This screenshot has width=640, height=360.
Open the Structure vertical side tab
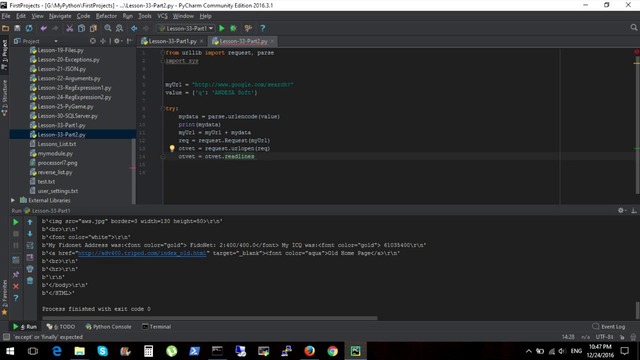pyautogui.click(x=4, y=97)
